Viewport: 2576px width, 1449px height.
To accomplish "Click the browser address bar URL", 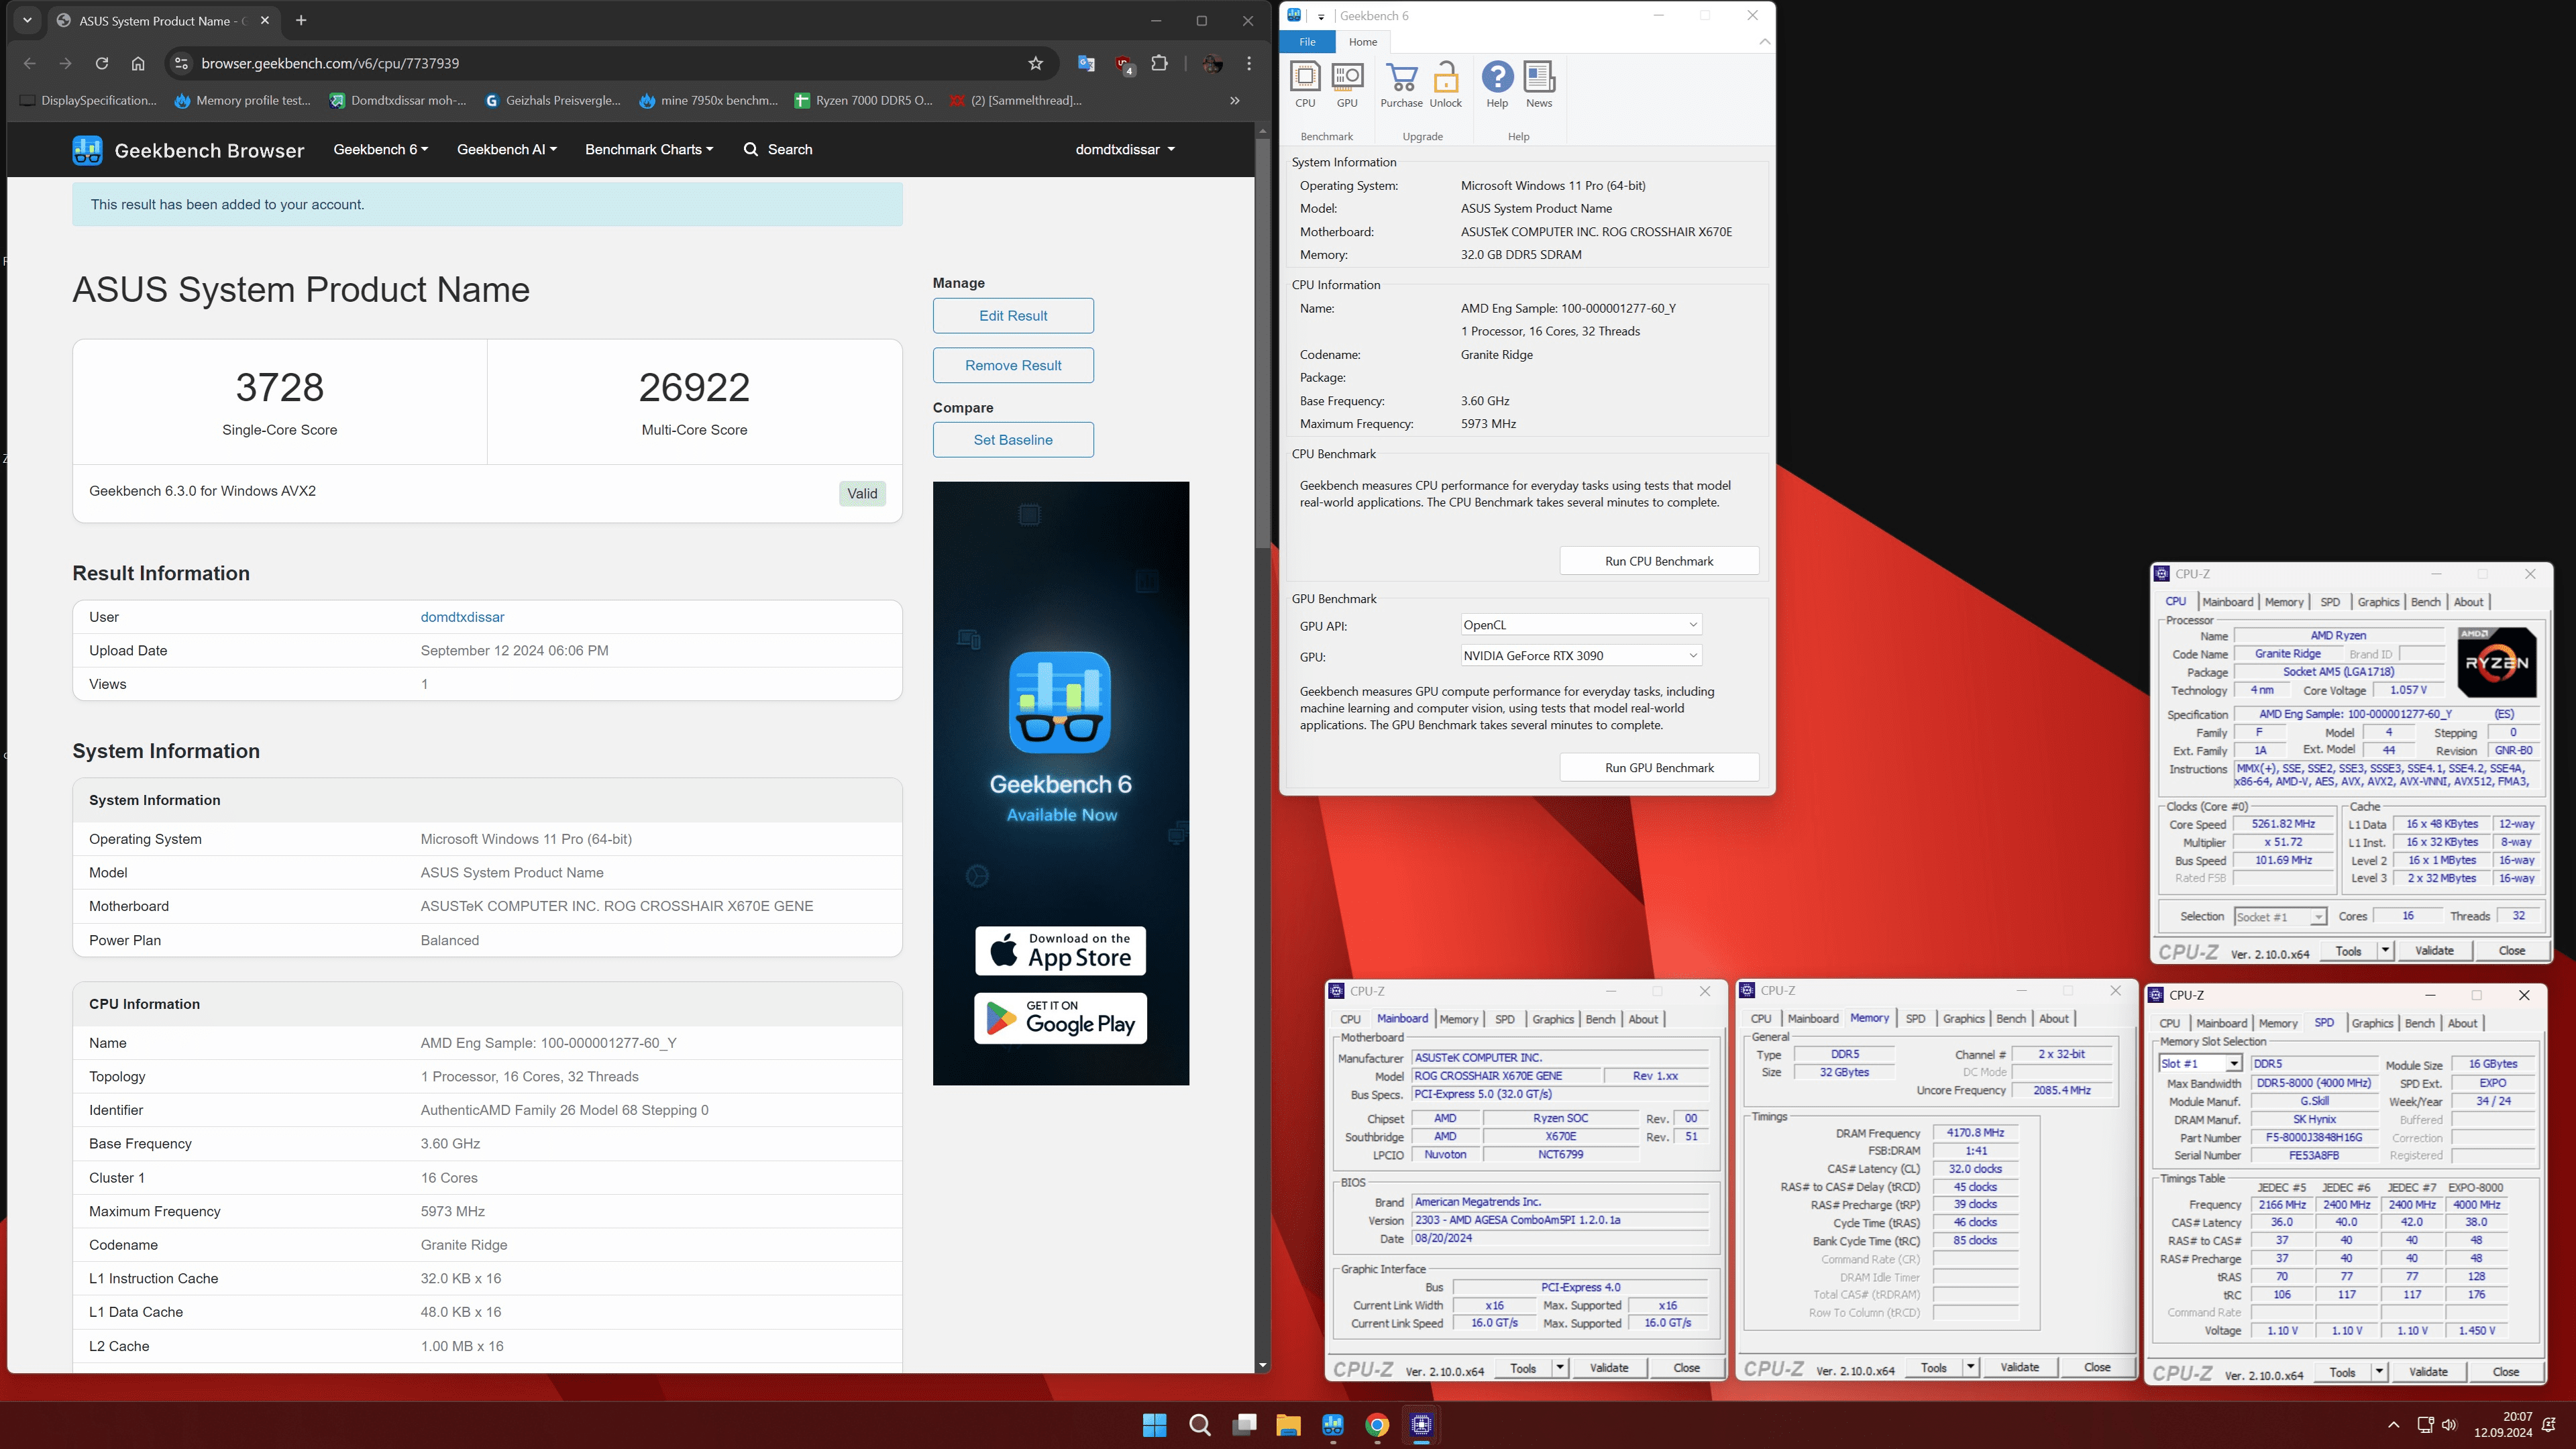I will pos(330,63).
